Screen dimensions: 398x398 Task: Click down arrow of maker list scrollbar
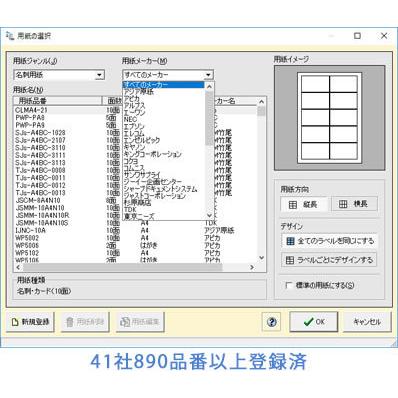coord(209,216)
